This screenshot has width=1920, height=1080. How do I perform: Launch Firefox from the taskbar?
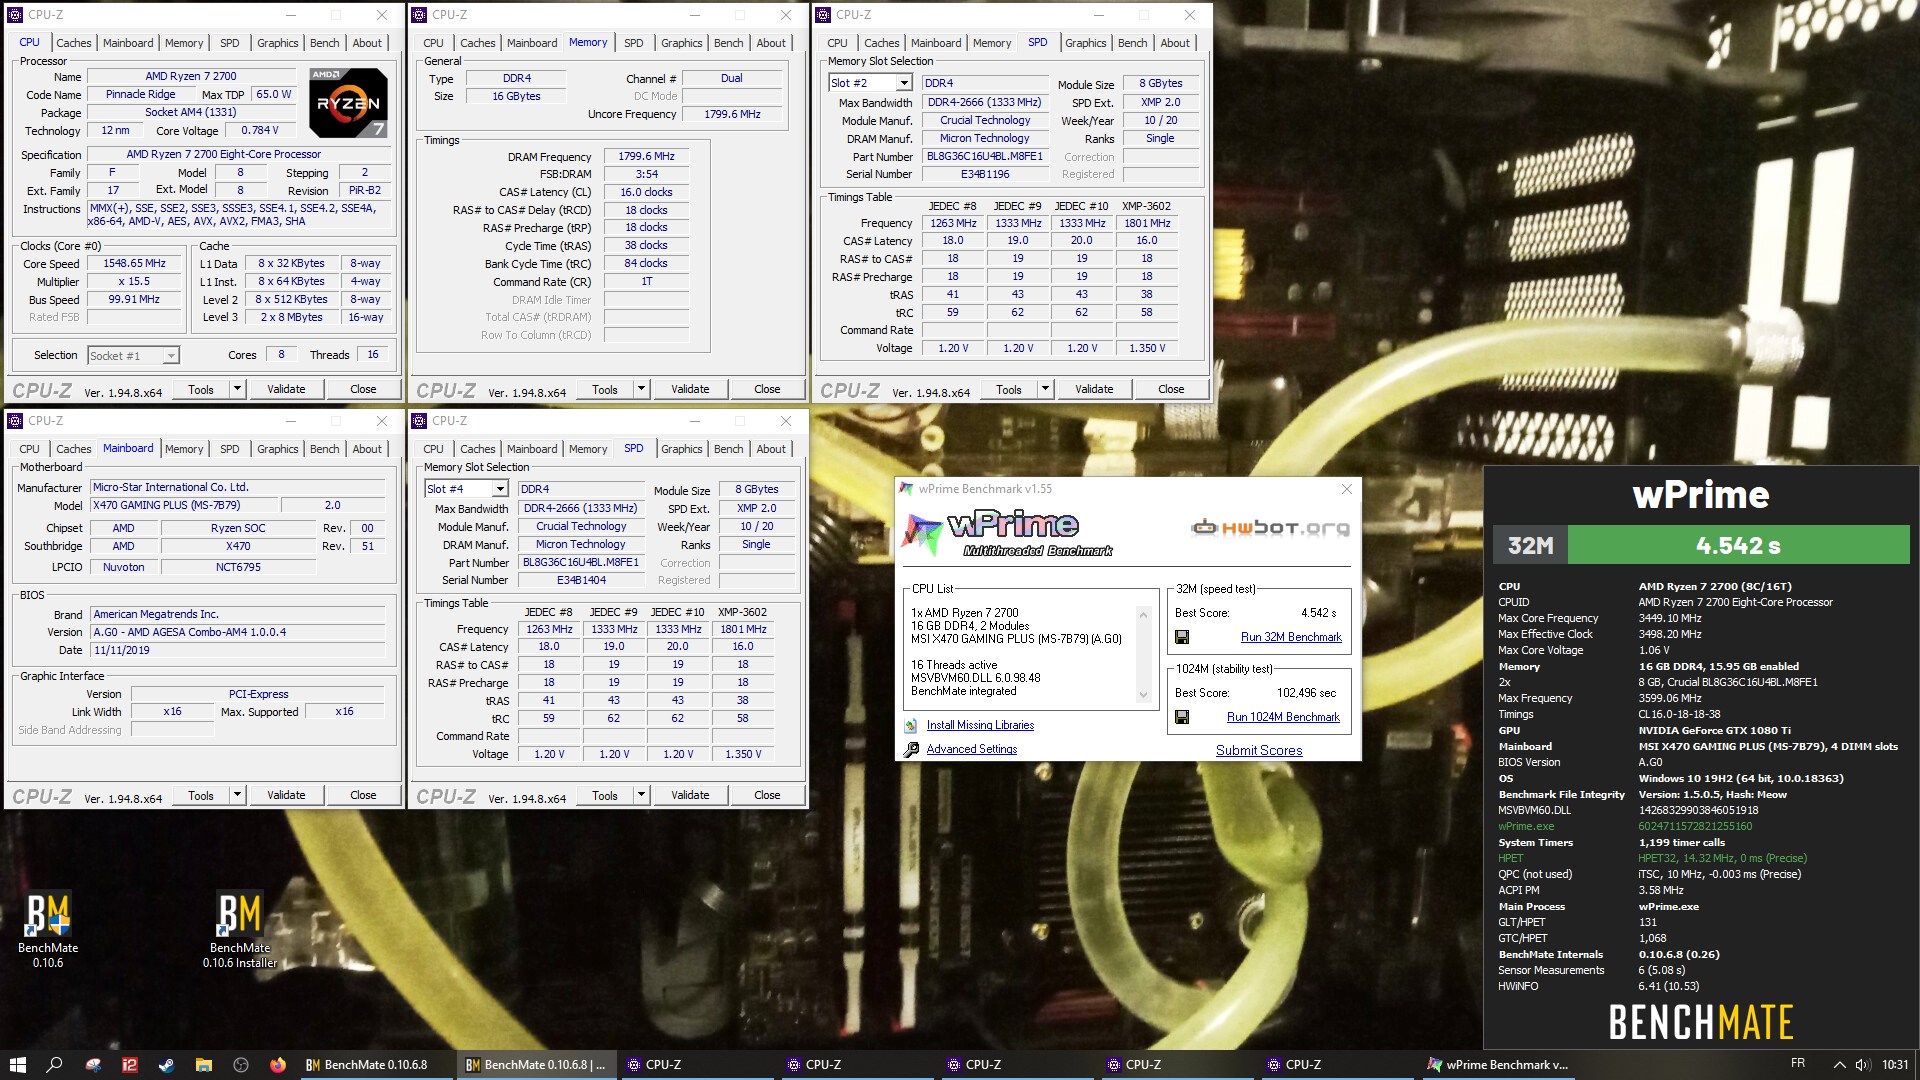(278, 1065)
